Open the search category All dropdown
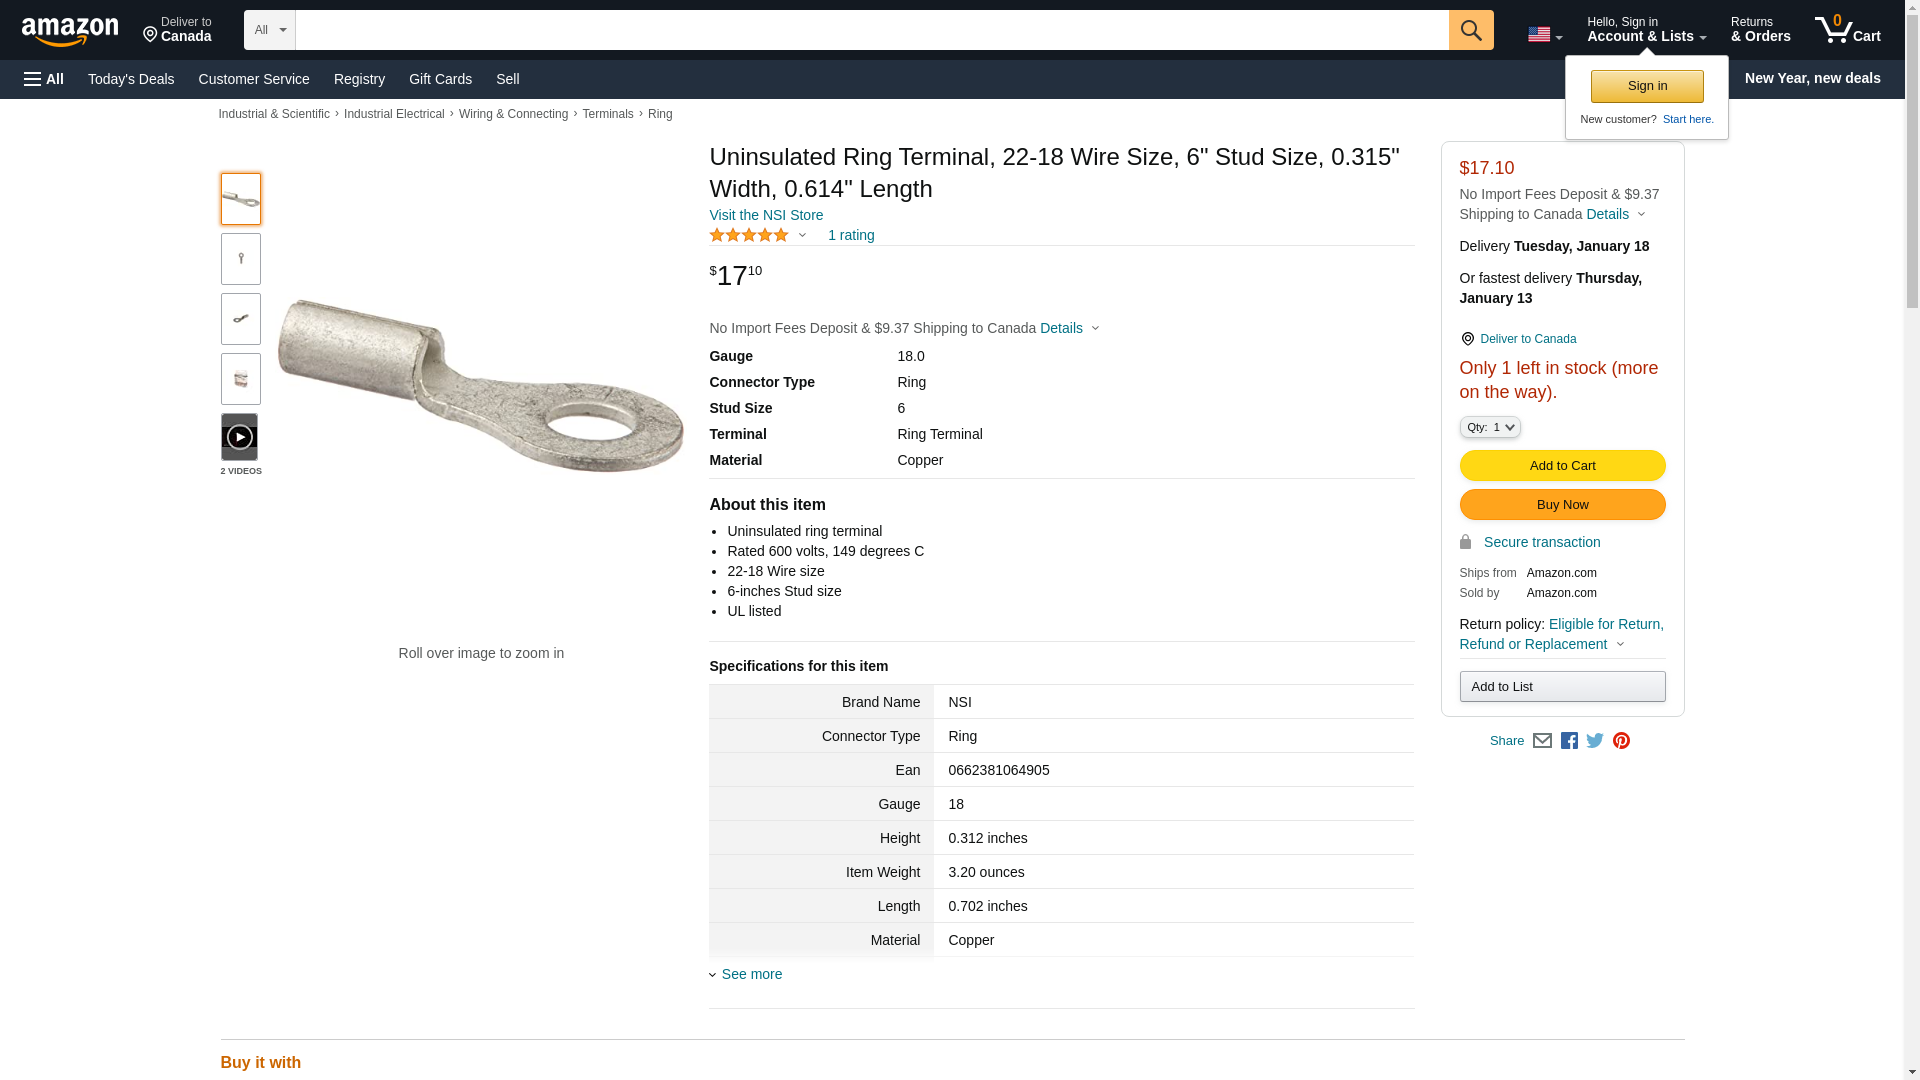Viewport: 1920px width, 1080px height. pyautogui.click(x=270, y=30)
